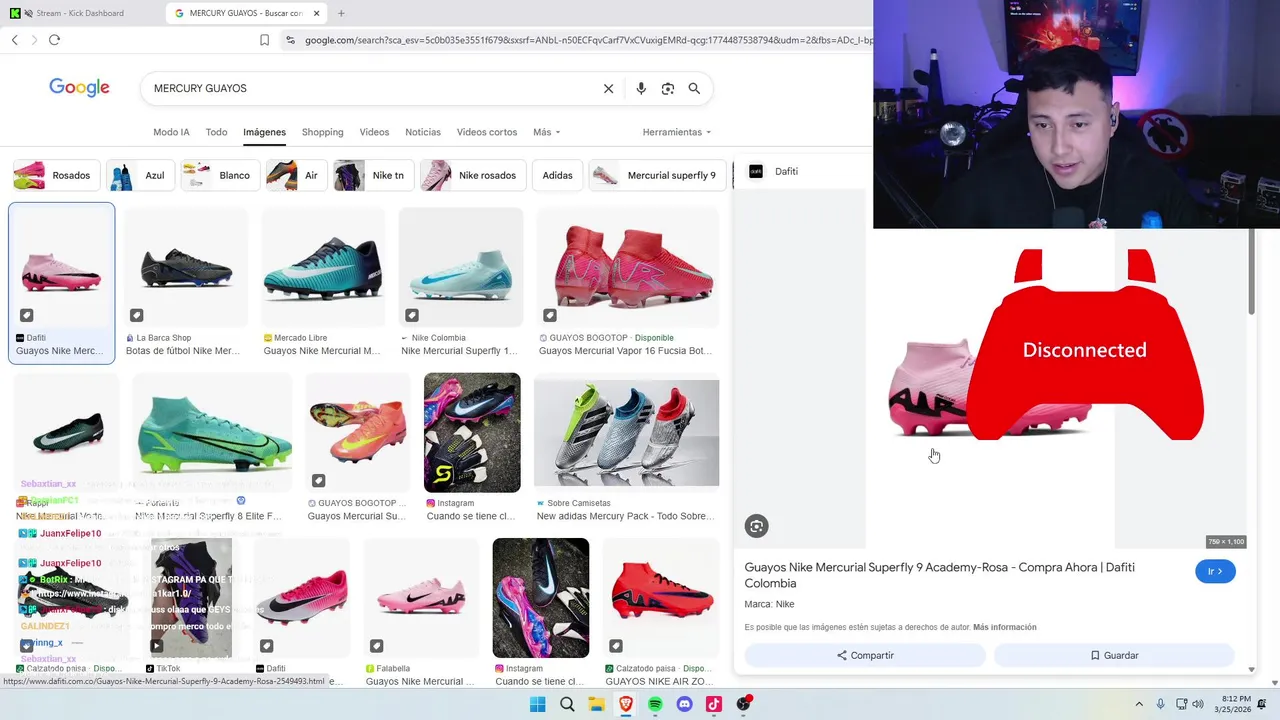Filter images by Azul chip

(x=139, y=175)
